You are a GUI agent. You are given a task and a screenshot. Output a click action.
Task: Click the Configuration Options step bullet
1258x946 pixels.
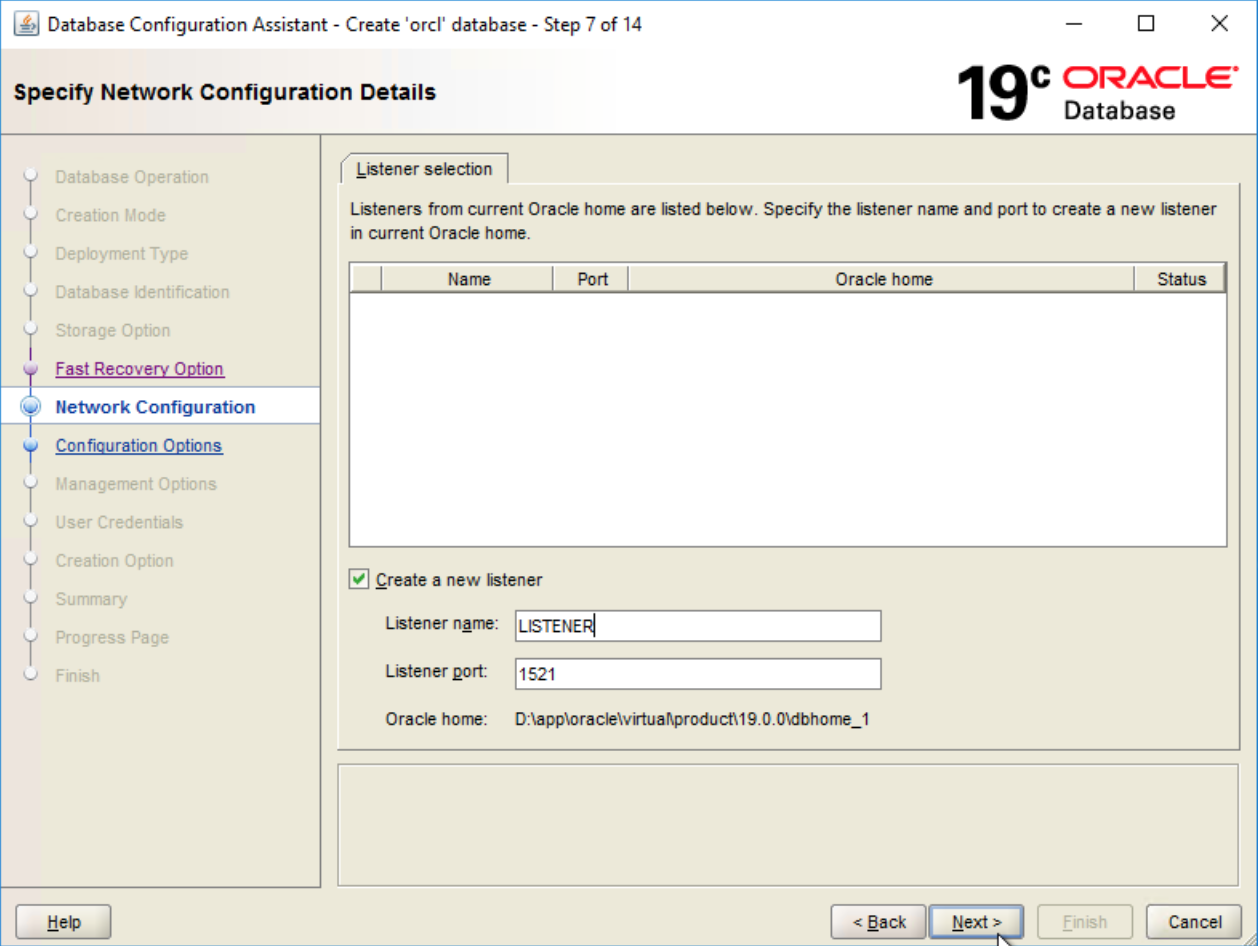pyautogui.click(x=30, y=446)
